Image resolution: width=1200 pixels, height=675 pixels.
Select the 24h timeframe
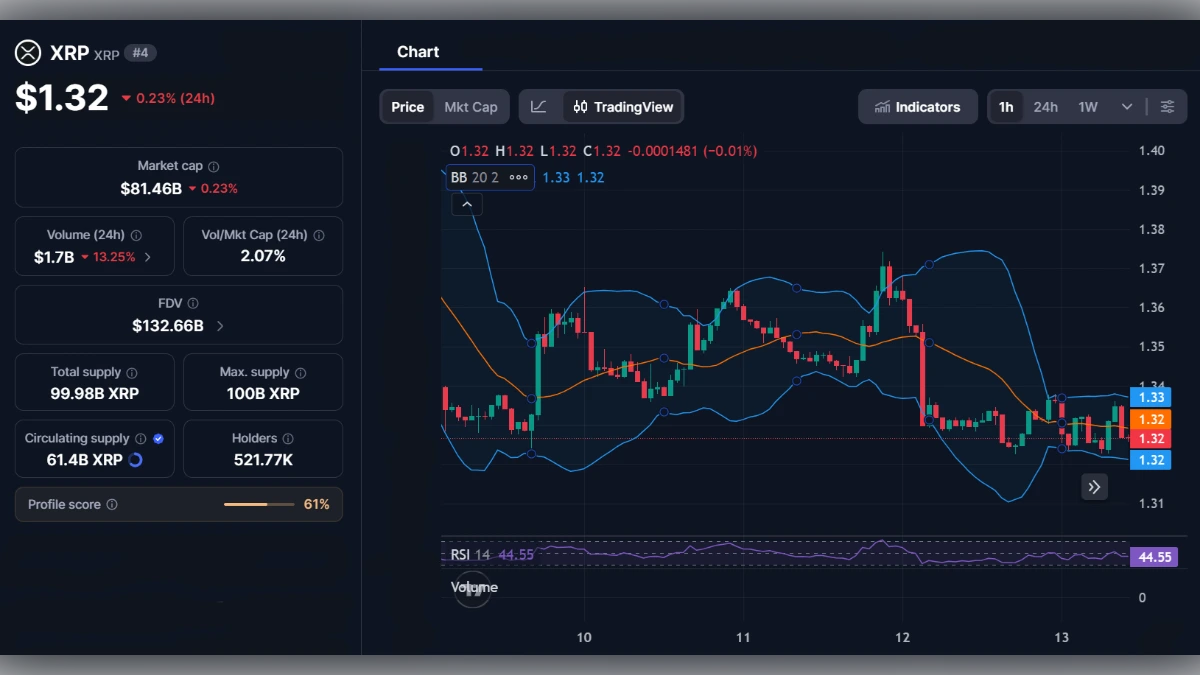[x=1046, y=106]
